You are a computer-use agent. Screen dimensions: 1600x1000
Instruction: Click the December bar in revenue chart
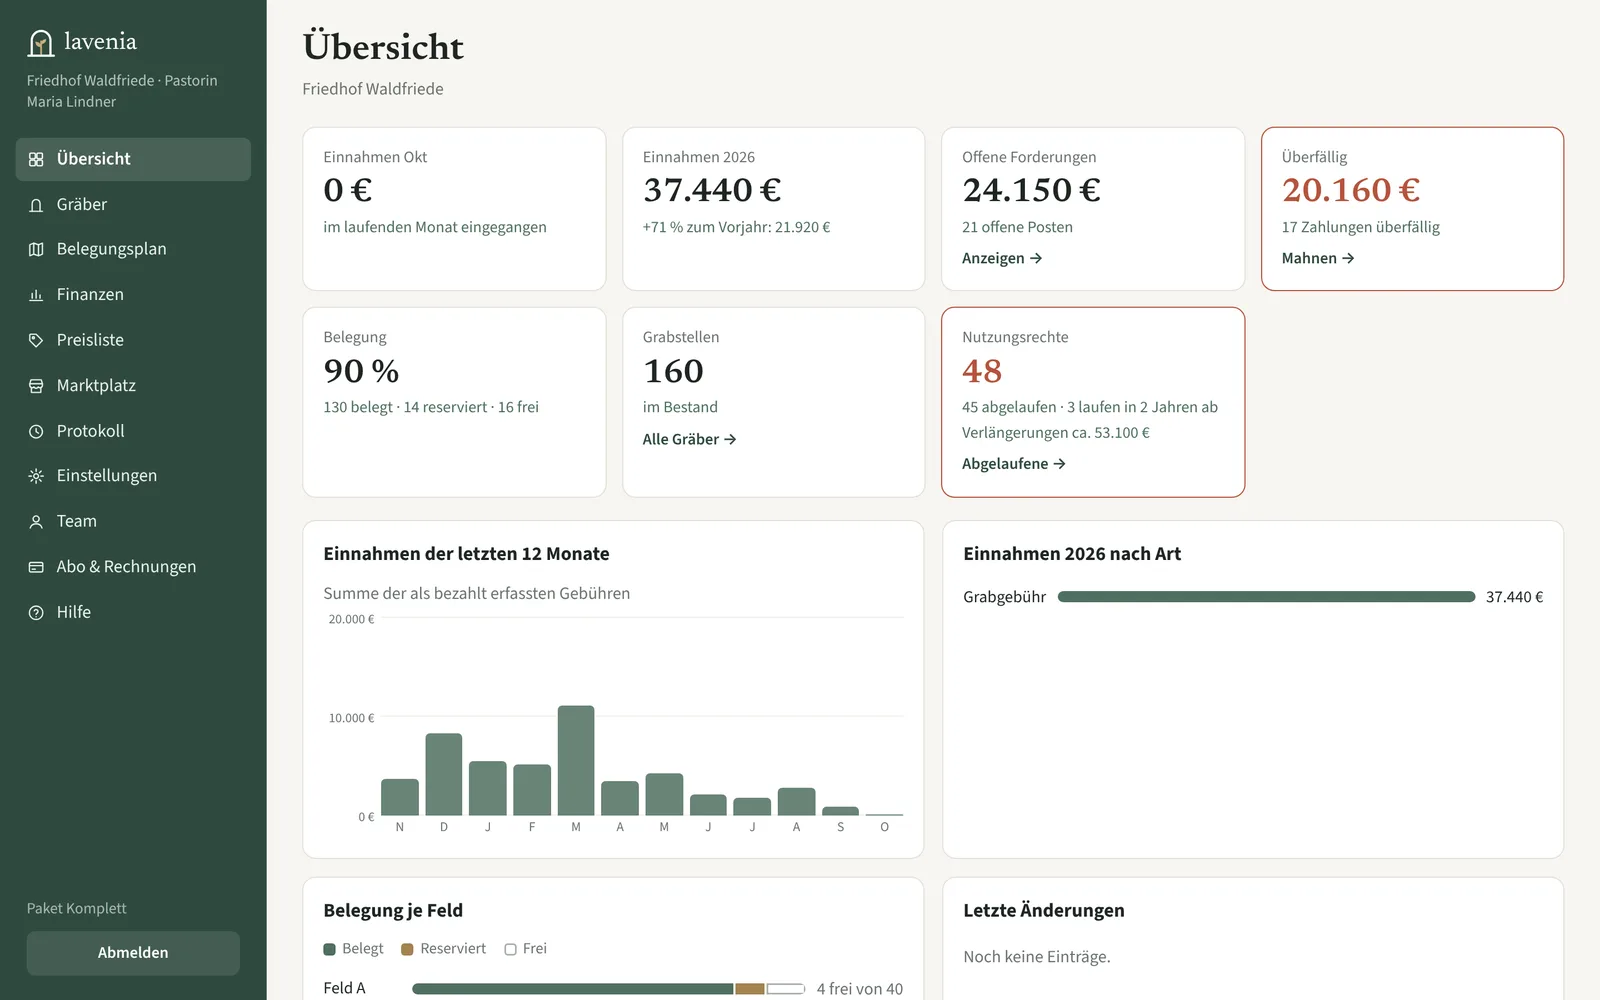pyautogui.click(x=444, y=774)
